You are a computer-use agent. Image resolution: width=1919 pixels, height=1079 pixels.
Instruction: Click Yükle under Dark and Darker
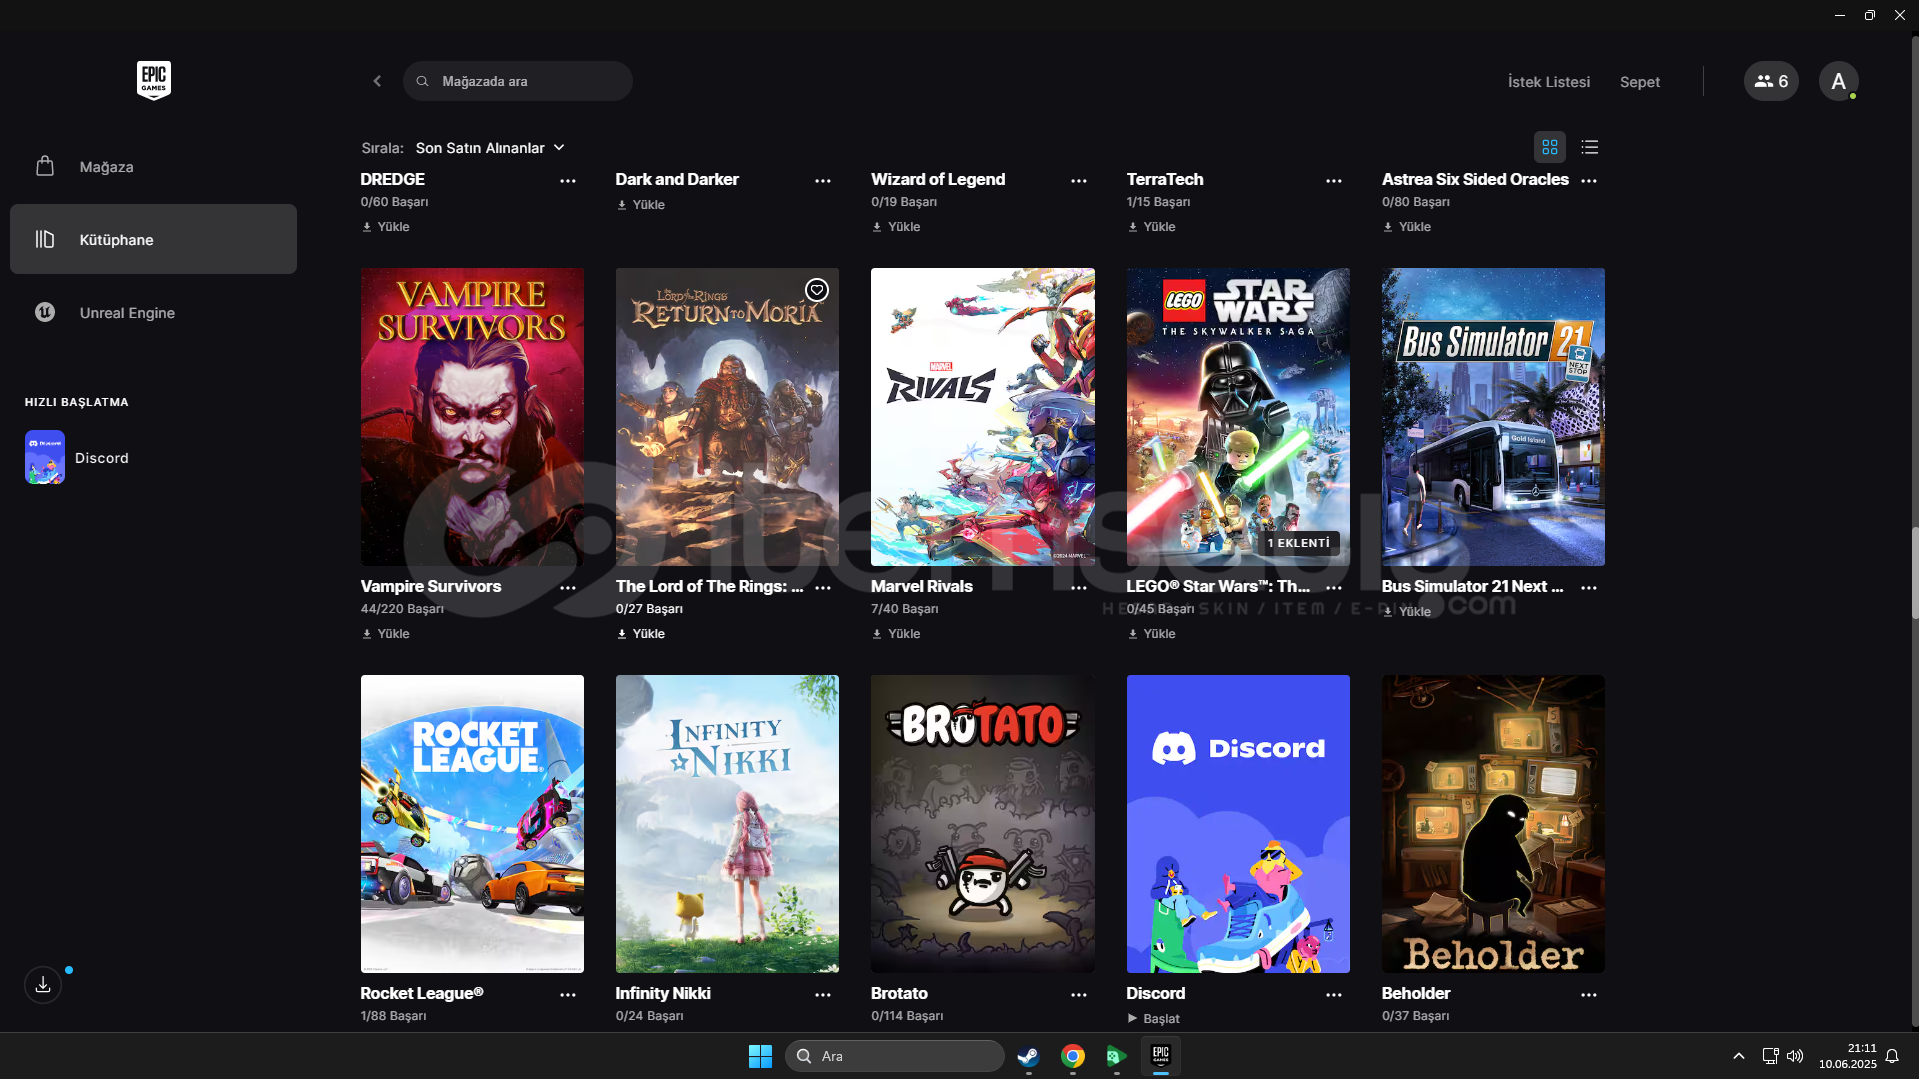(641, 205)
